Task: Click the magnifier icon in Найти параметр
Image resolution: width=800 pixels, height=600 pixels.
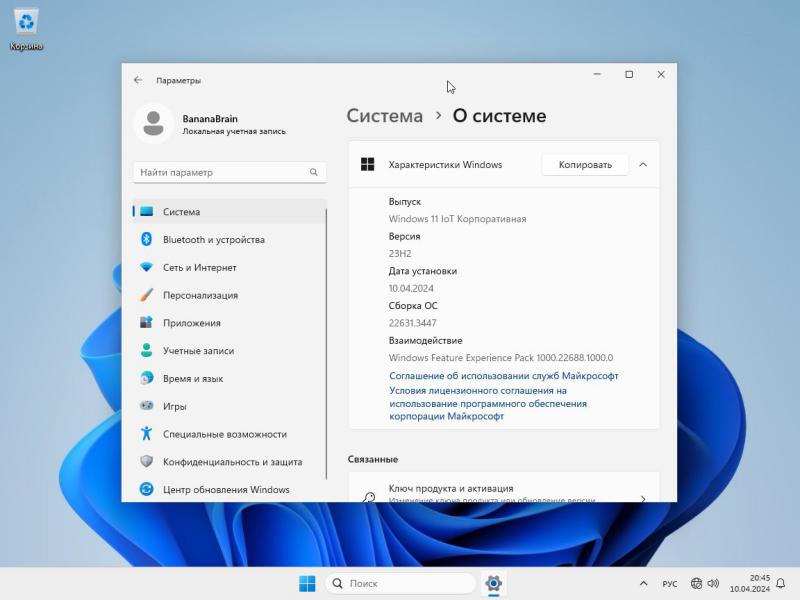Action: pyautogui.click(x=314, y=172)
